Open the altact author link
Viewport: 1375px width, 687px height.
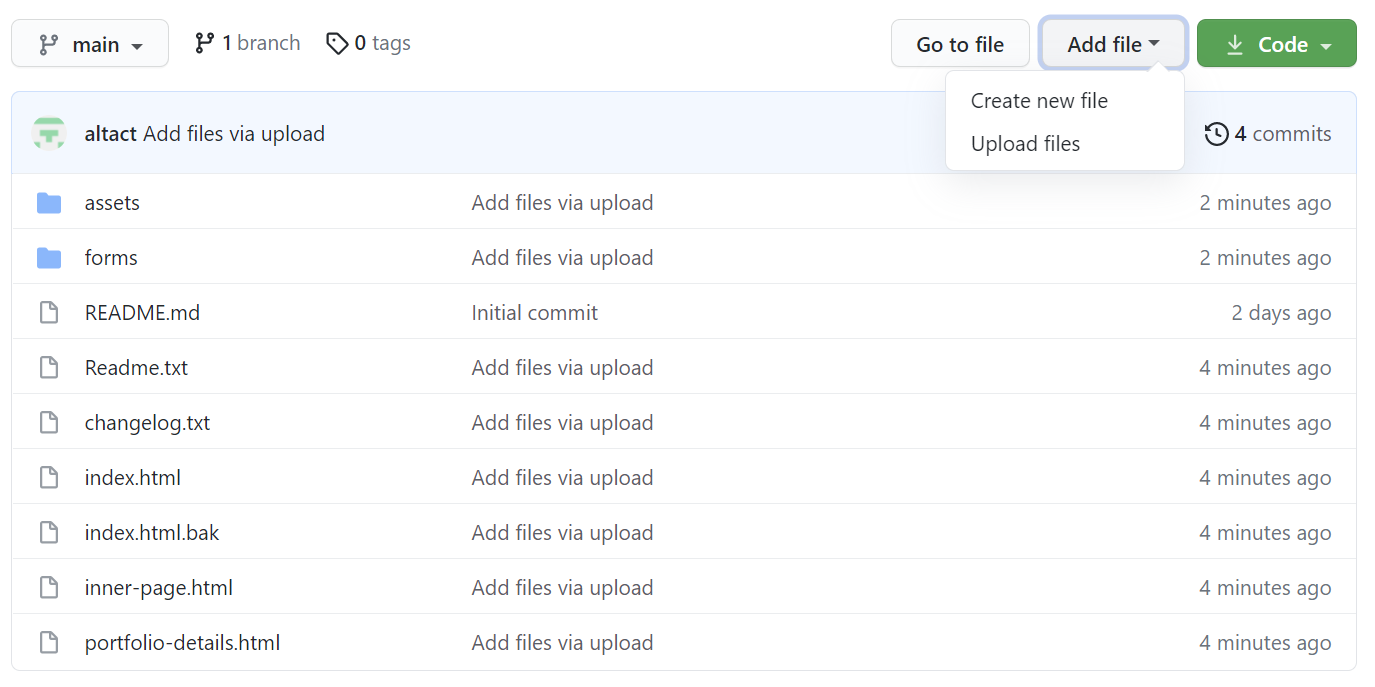click(111, 133)
